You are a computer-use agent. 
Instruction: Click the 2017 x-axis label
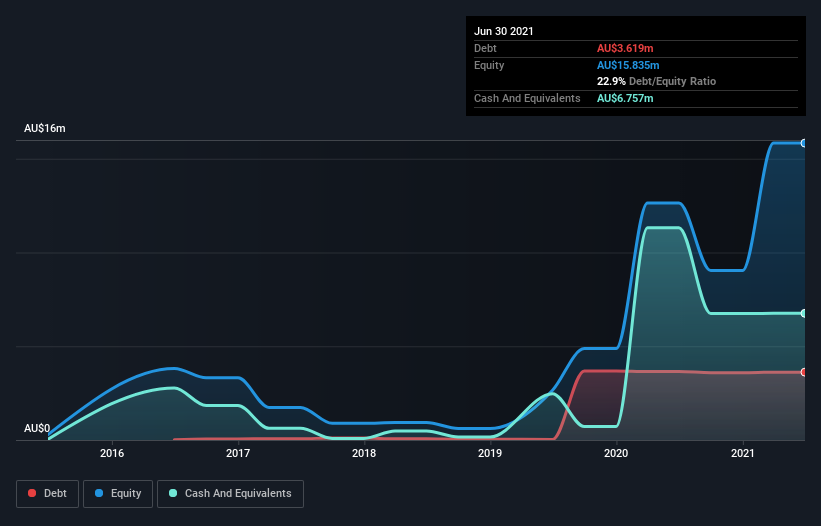click(x=238, y=453)
